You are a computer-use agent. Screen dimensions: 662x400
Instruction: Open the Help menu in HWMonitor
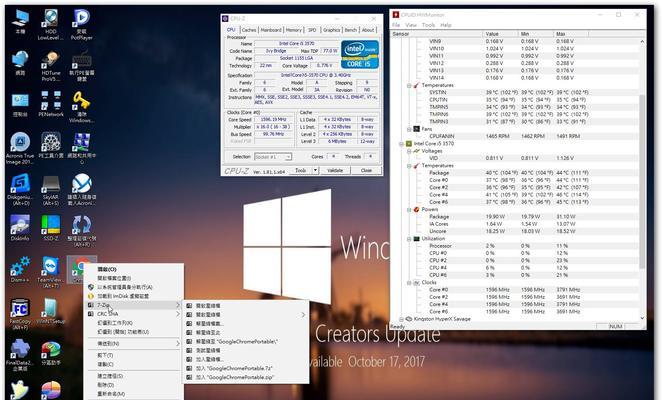pyautogui.click(x=446, y=25)
